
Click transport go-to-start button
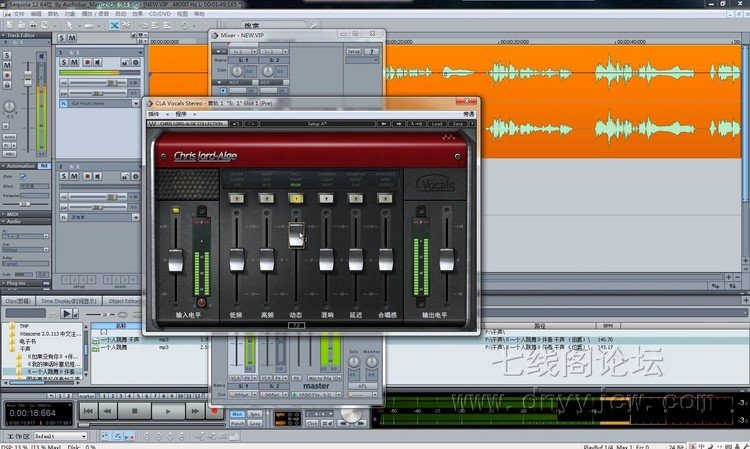(88, 411)
